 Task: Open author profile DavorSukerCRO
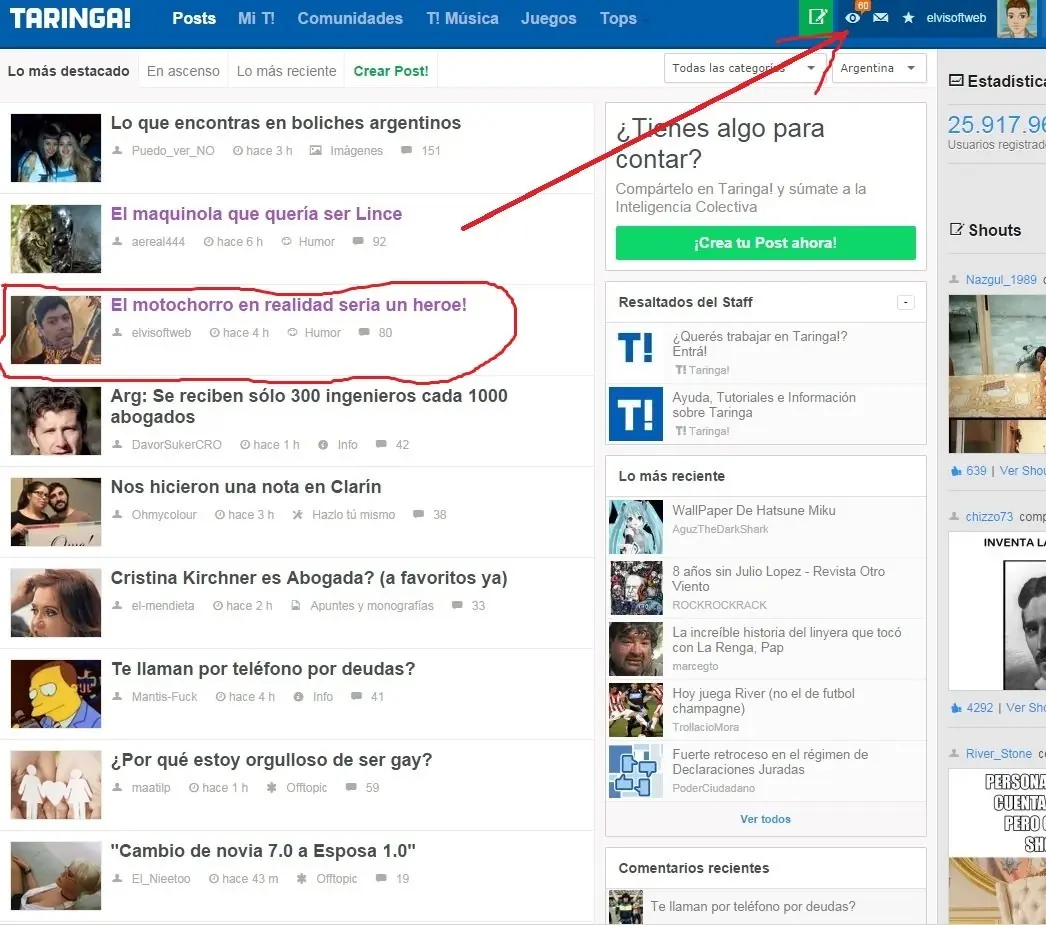[176, 445]
